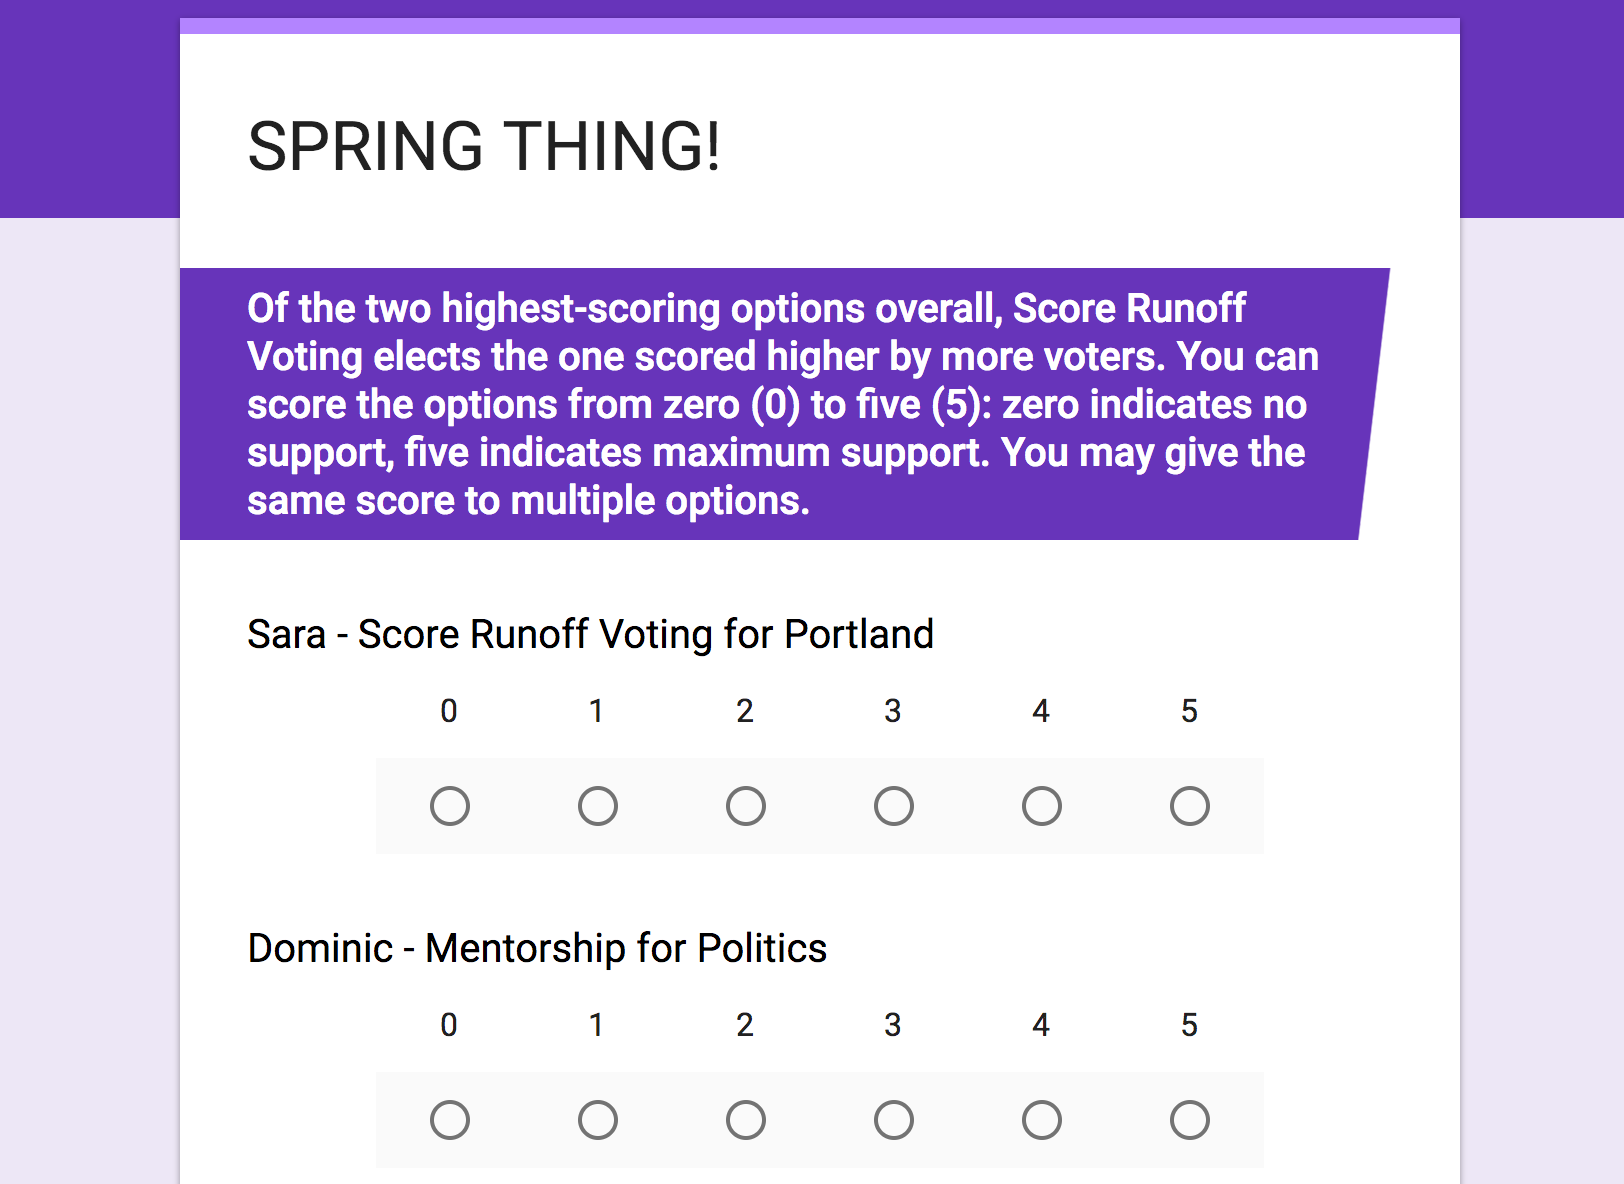Image resolution: width=1624 pixels, height=1184 pixels.
Task: Click the Sara question label
Action: pos(591,634)
